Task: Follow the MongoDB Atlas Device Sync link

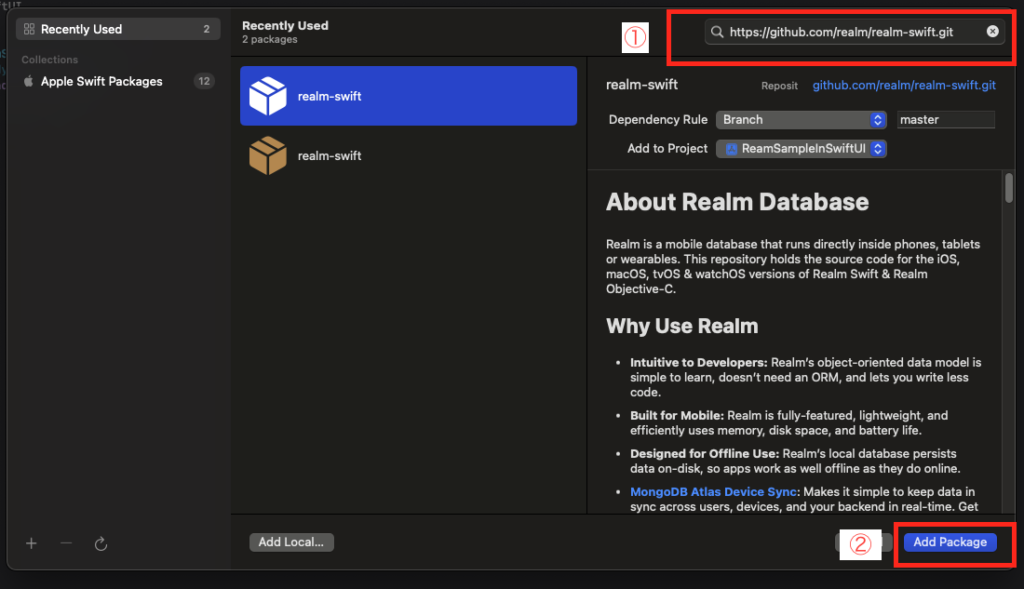Action: pyautogui.click(x=713, y=492)
